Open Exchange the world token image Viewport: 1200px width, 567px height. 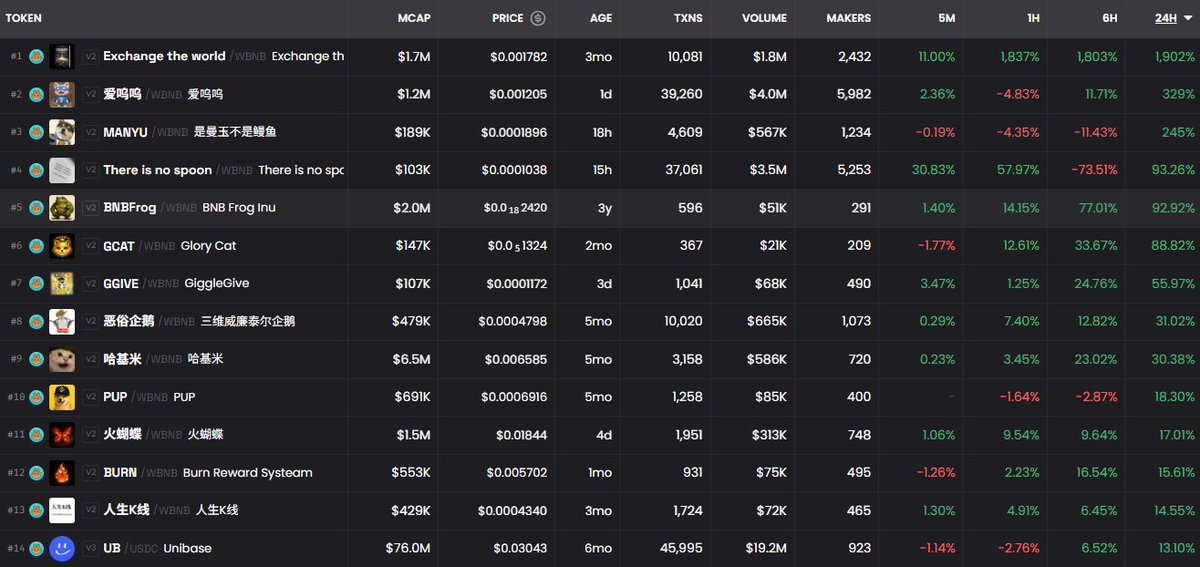(62, 56)
